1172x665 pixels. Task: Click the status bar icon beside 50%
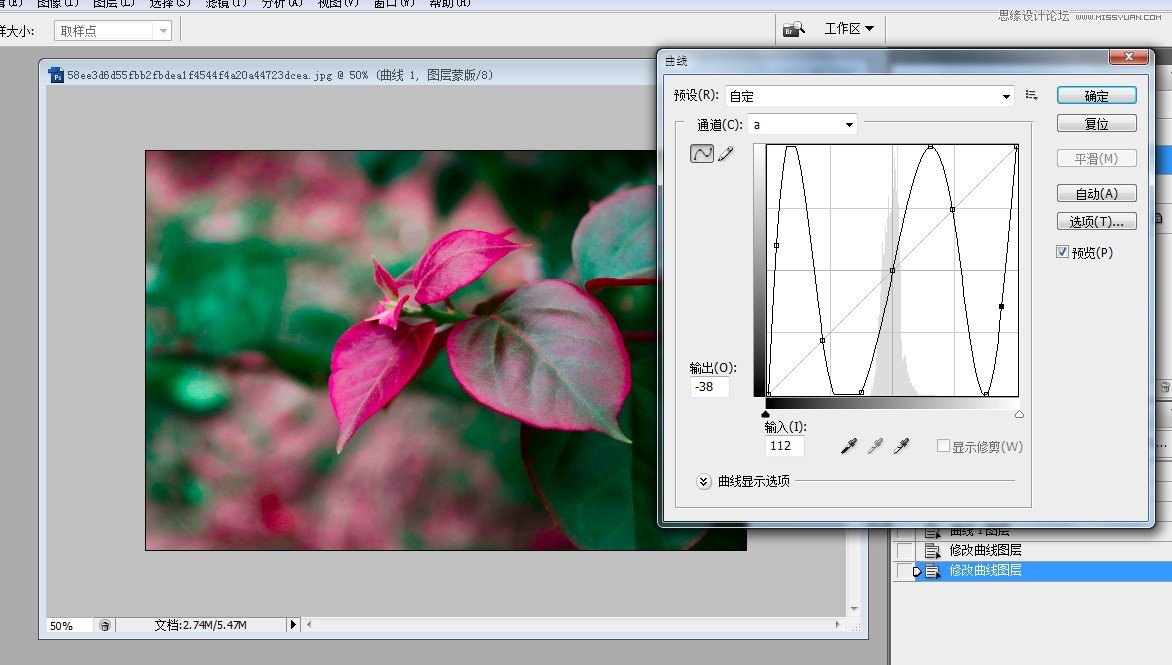coord(105,625)
